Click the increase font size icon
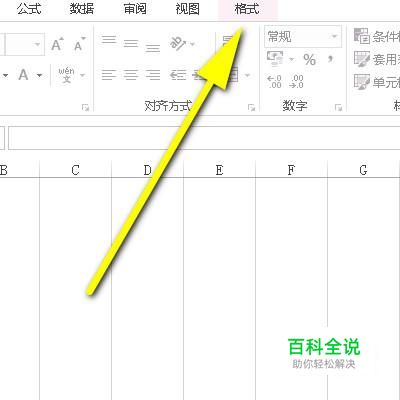The width and height of the screenshot is (400, 400). [57, 44]
